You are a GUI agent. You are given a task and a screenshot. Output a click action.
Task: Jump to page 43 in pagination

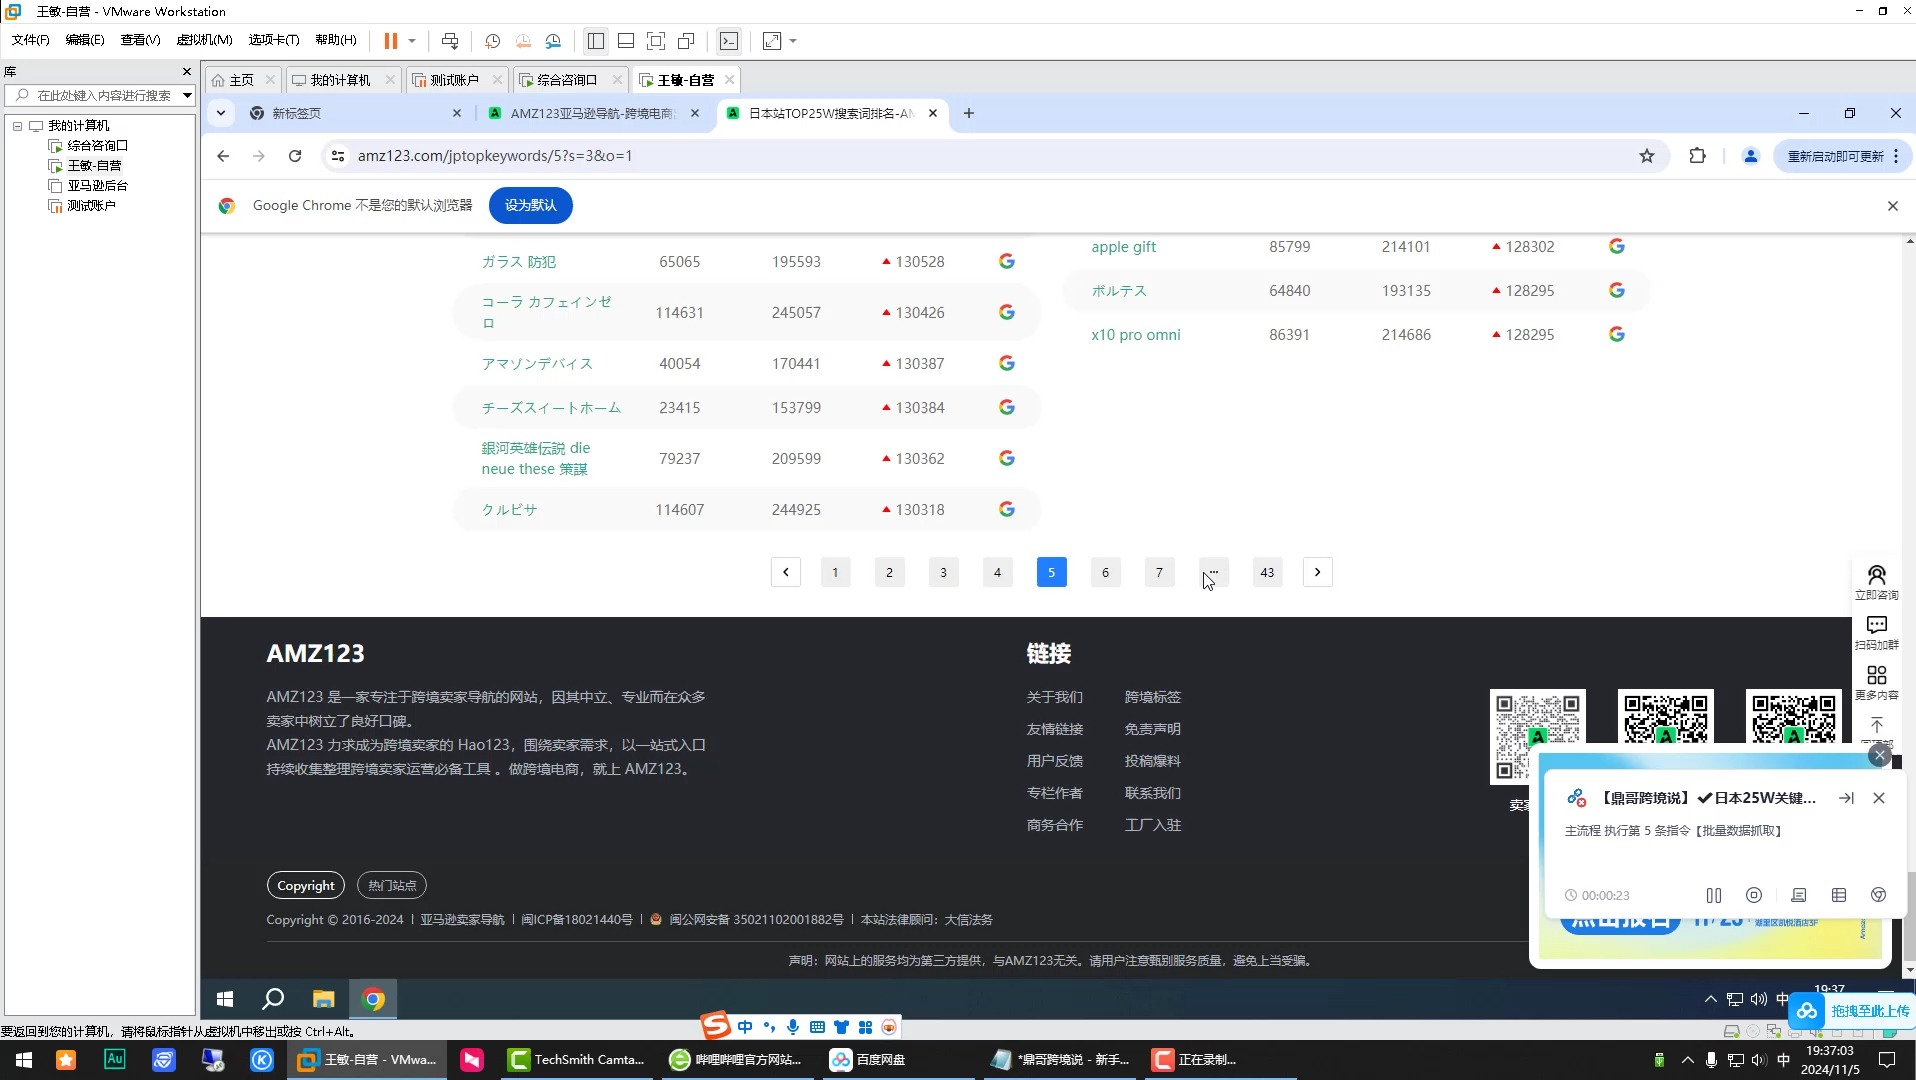(x=1267, y=572)
